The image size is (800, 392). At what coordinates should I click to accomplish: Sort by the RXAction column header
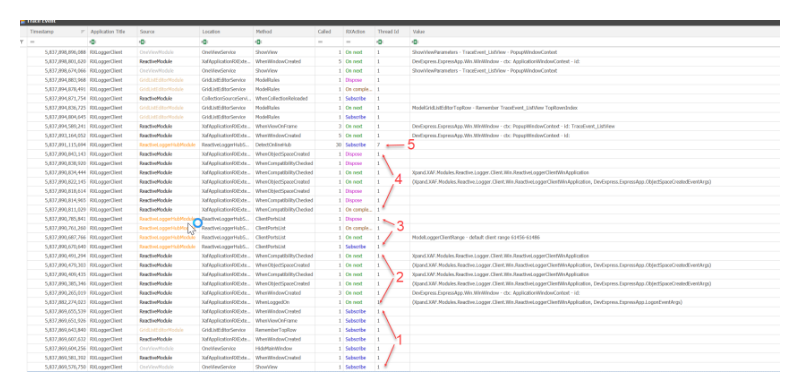pyautogui.click(x=359, y=32)
